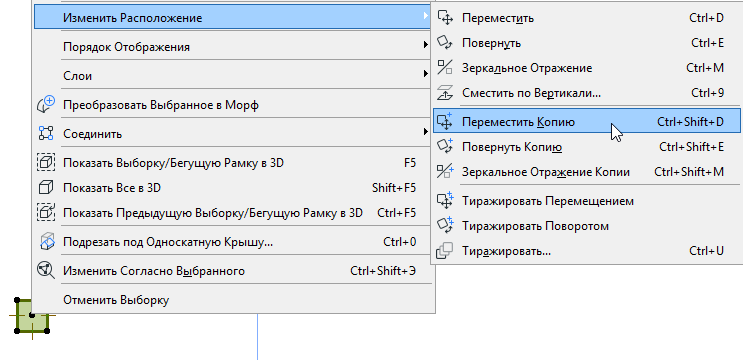
Task: Click the Тиражировать Перемещением icon
Action: tap(445, 201)
